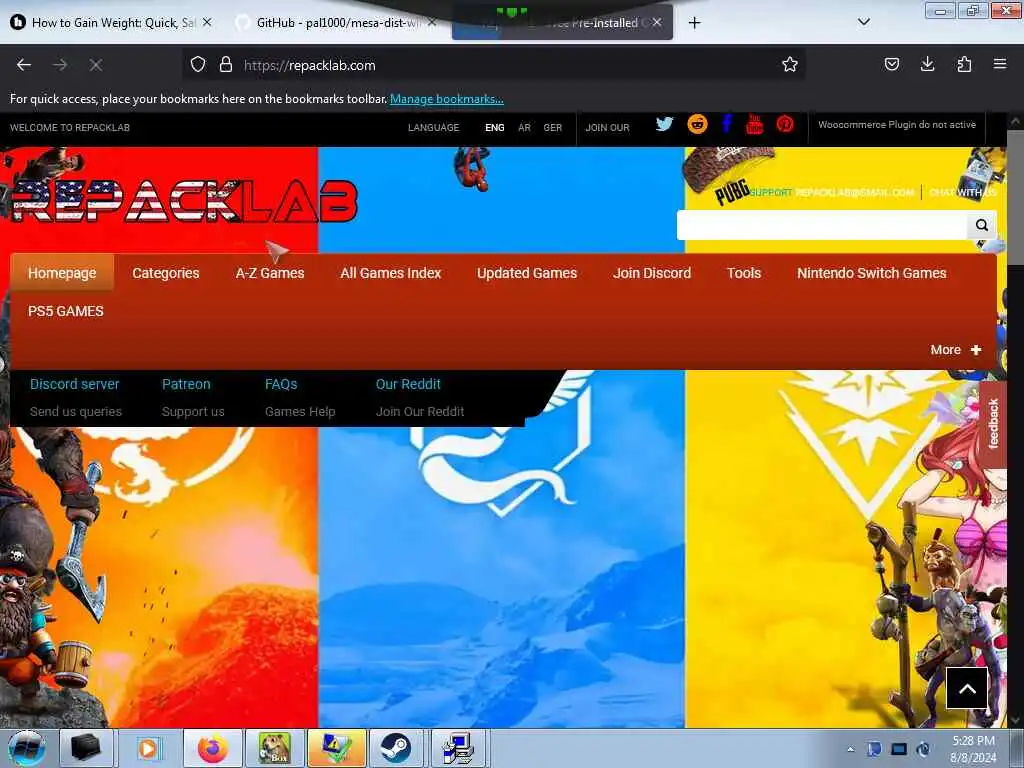
Task: Open the Firefox hamburger application menu
Action: pos(1000,65)
